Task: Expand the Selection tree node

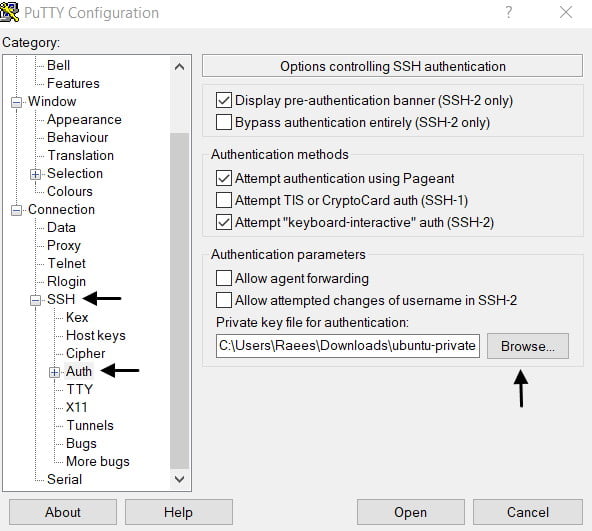Action: coord(35,174)
